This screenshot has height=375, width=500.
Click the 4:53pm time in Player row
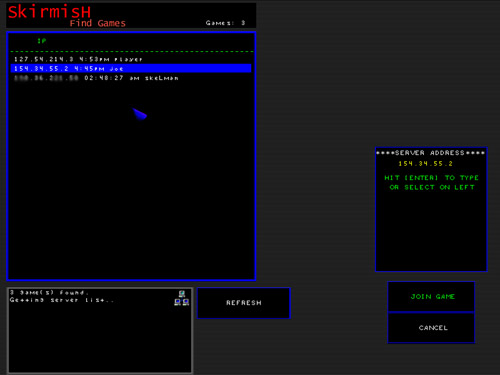pos(94,59)
